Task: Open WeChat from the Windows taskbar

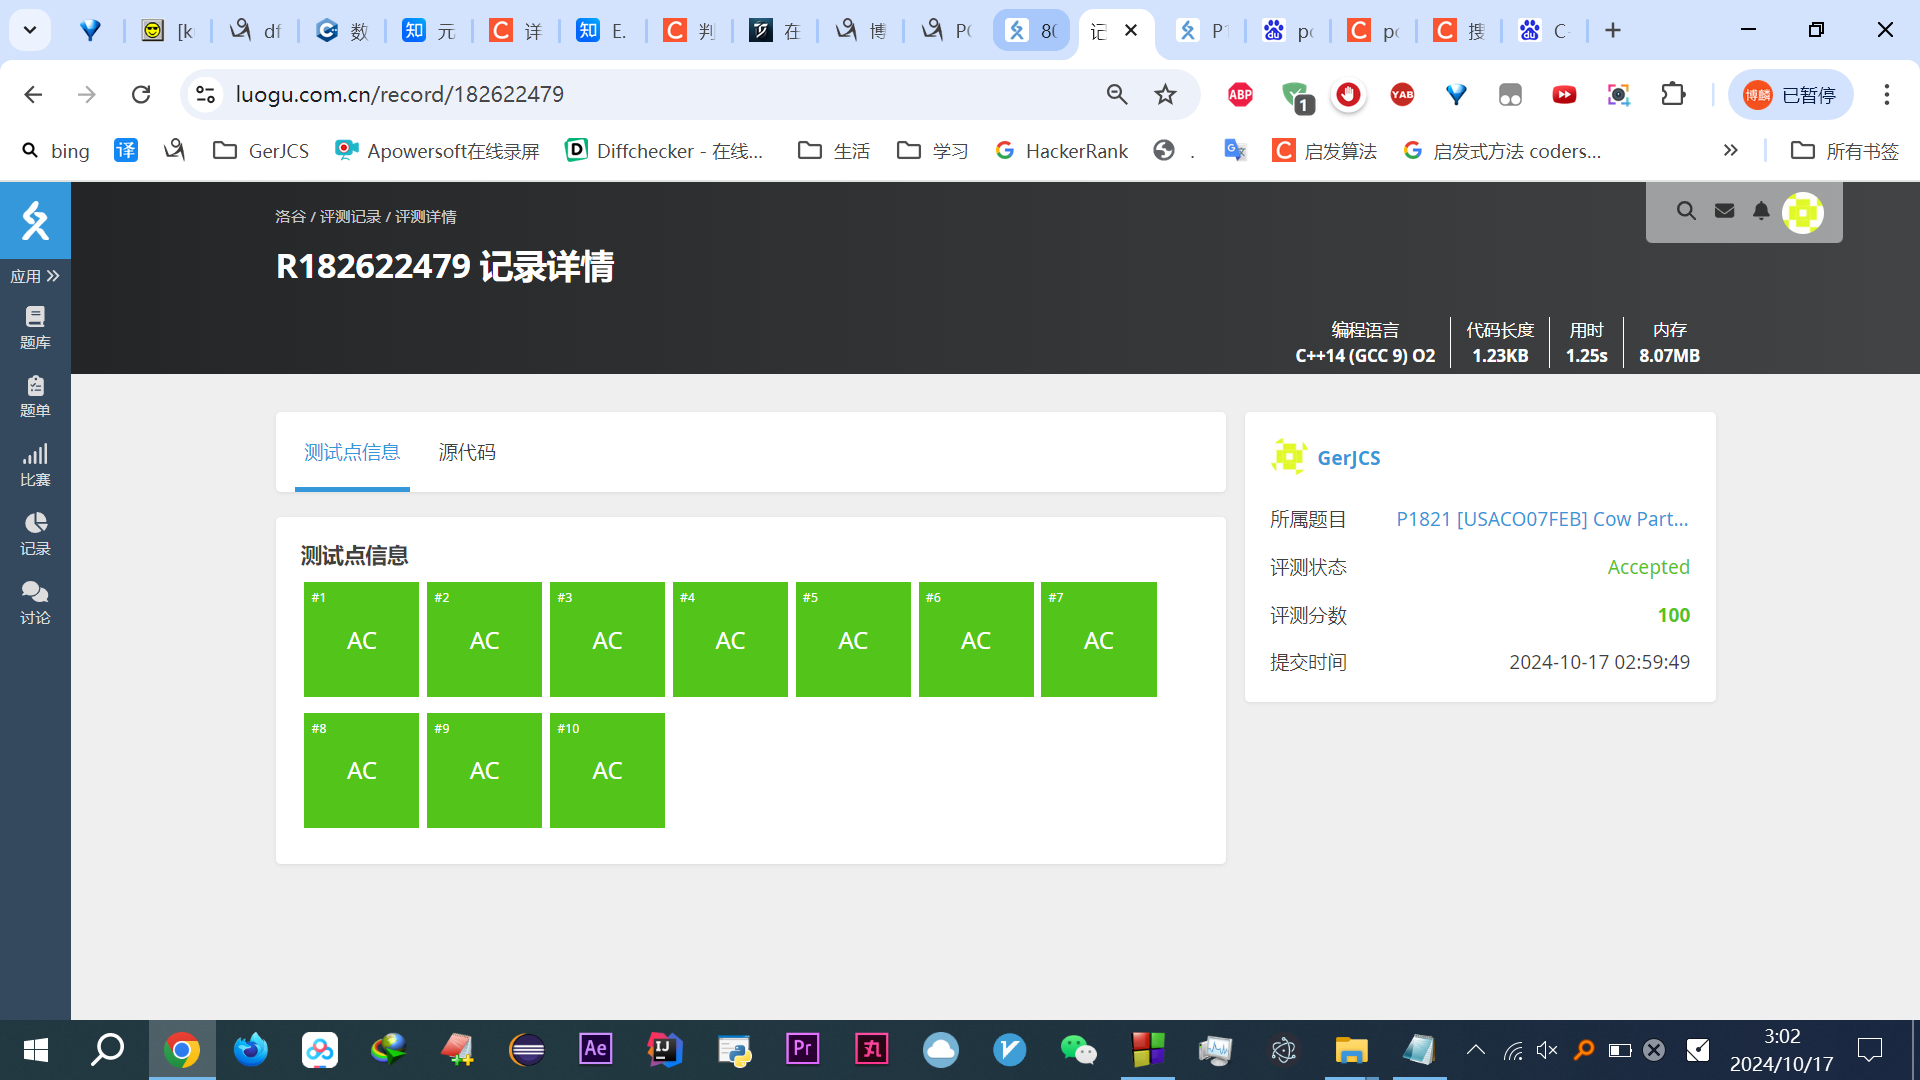Action: (x=1078, y=1049)
